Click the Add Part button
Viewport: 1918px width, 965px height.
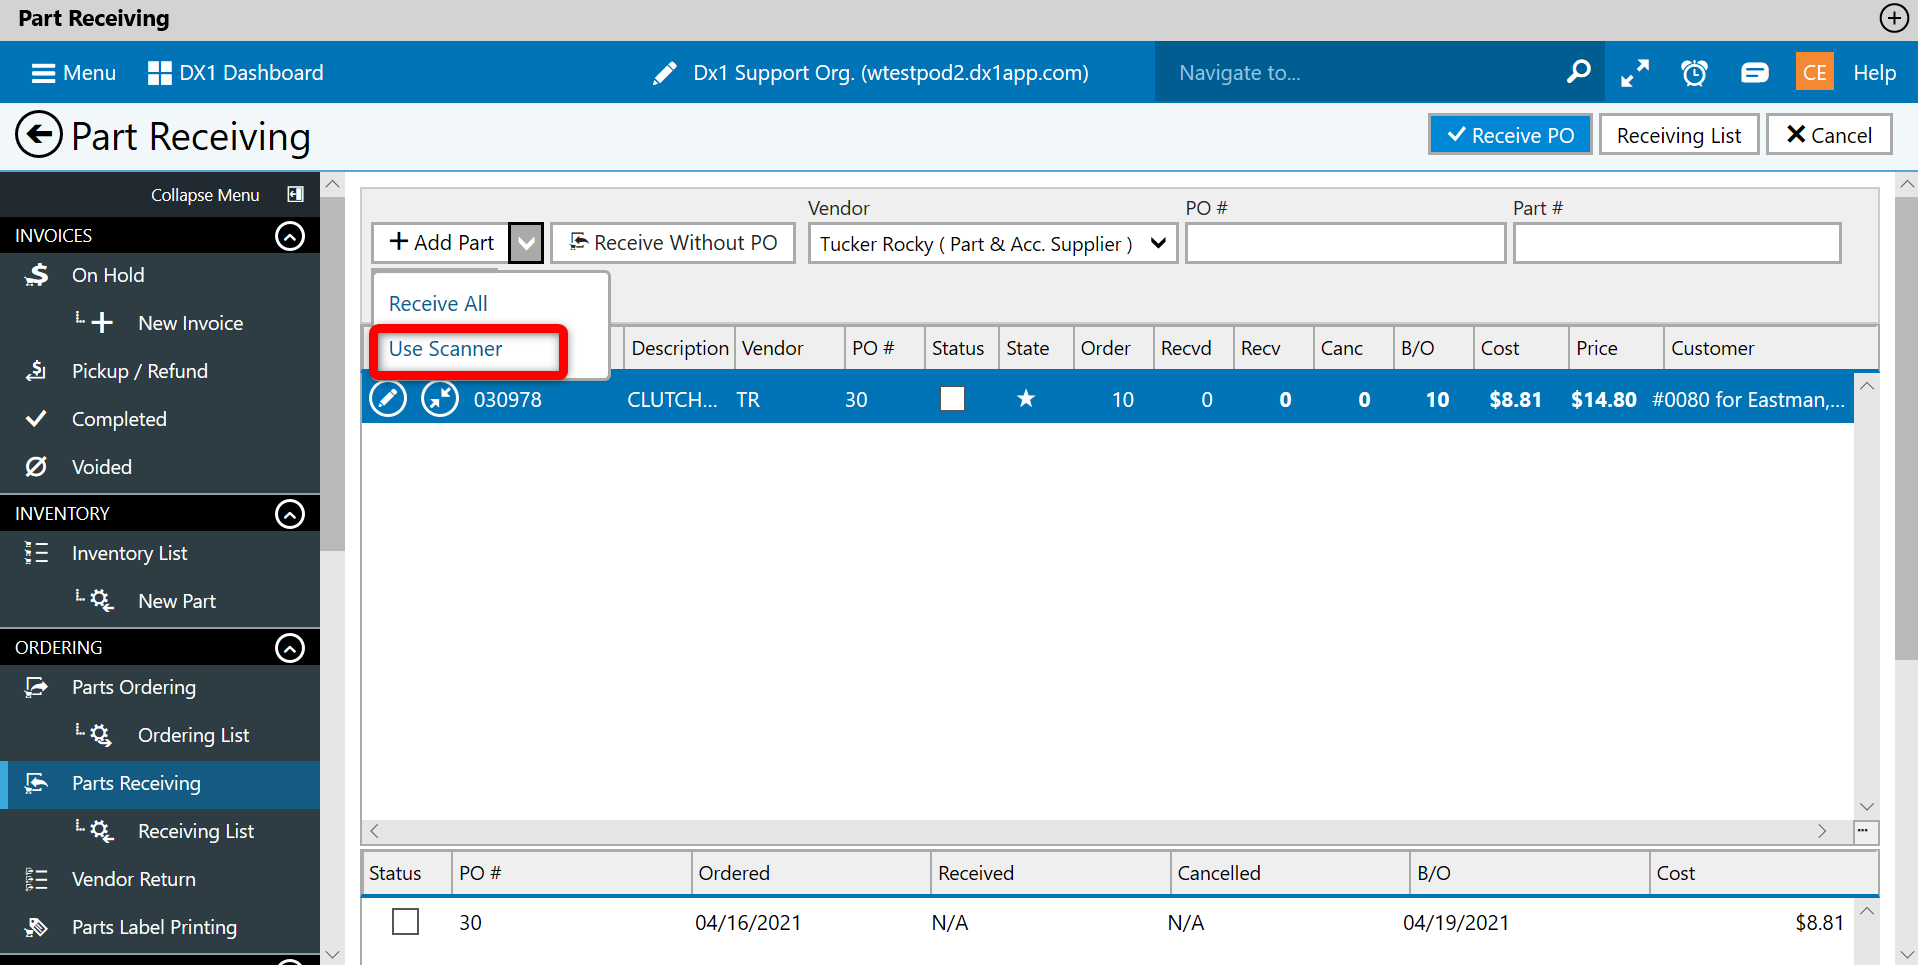click(x=441, y=243)
